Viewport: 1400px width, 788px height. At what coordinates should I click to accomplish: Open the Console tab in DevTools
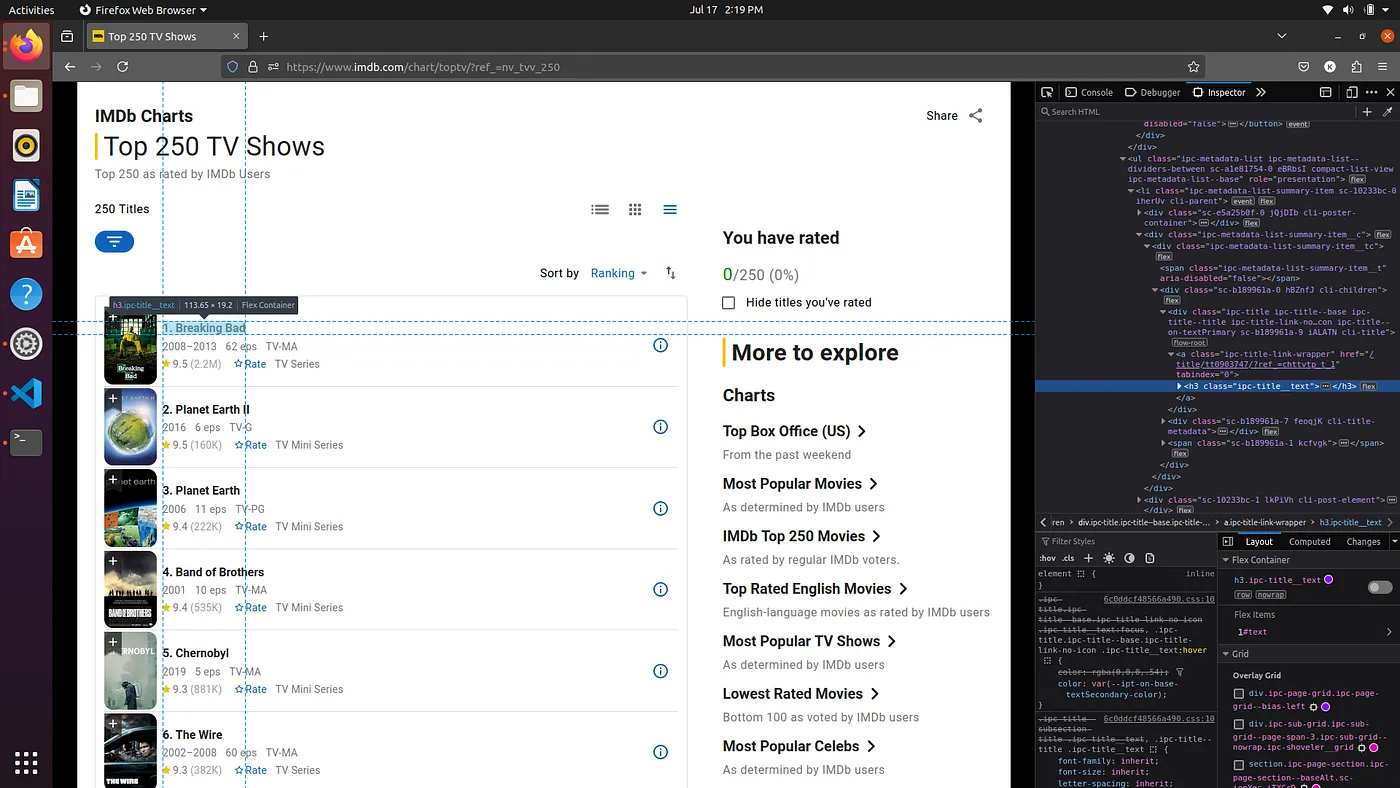point(1090,92)
